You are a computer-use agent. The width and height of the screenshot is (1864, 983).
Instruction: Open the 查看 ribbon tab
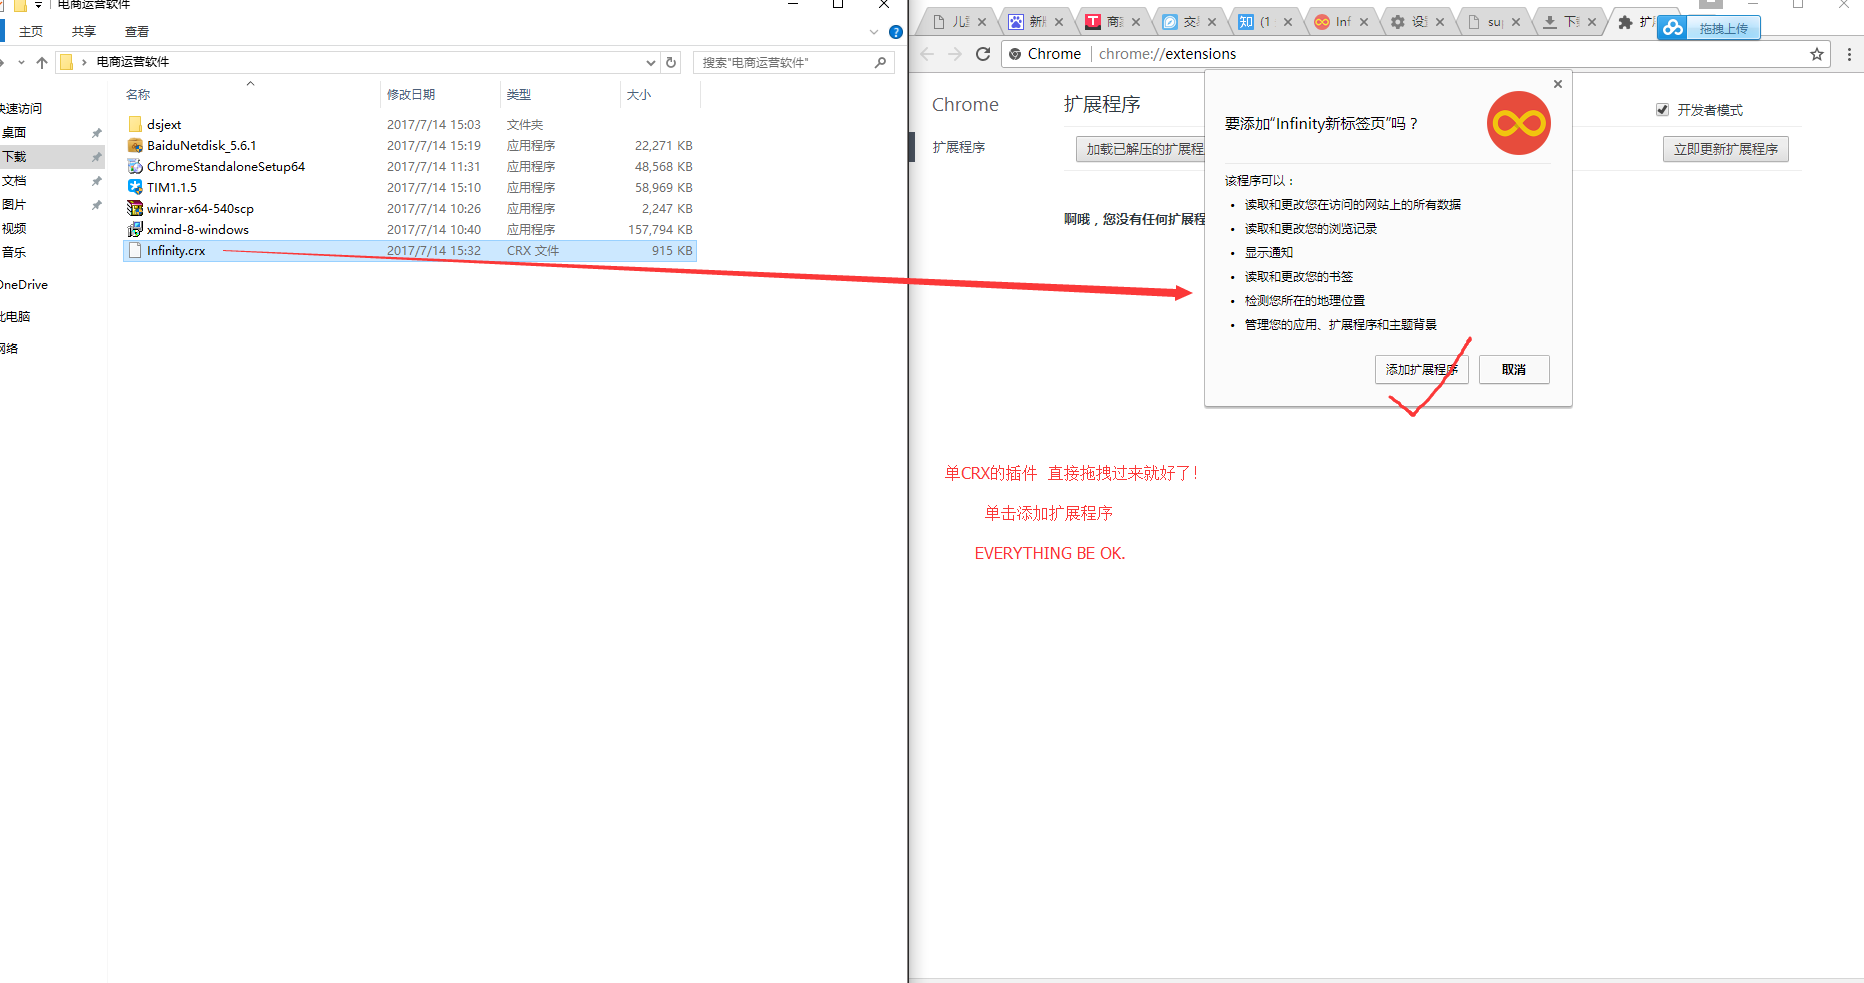click(137, 32)
